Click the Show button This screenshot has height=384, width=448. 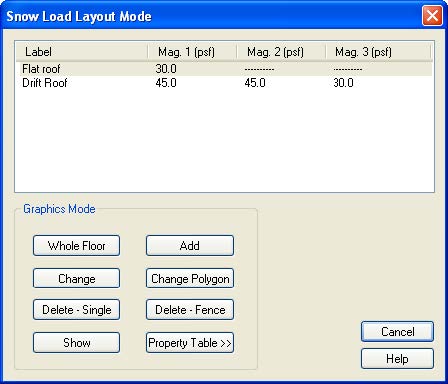click(76, 342)
